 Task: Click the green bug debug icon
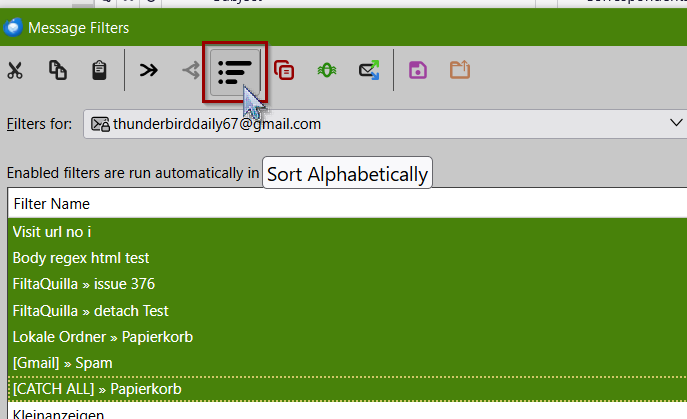[327, 70]
